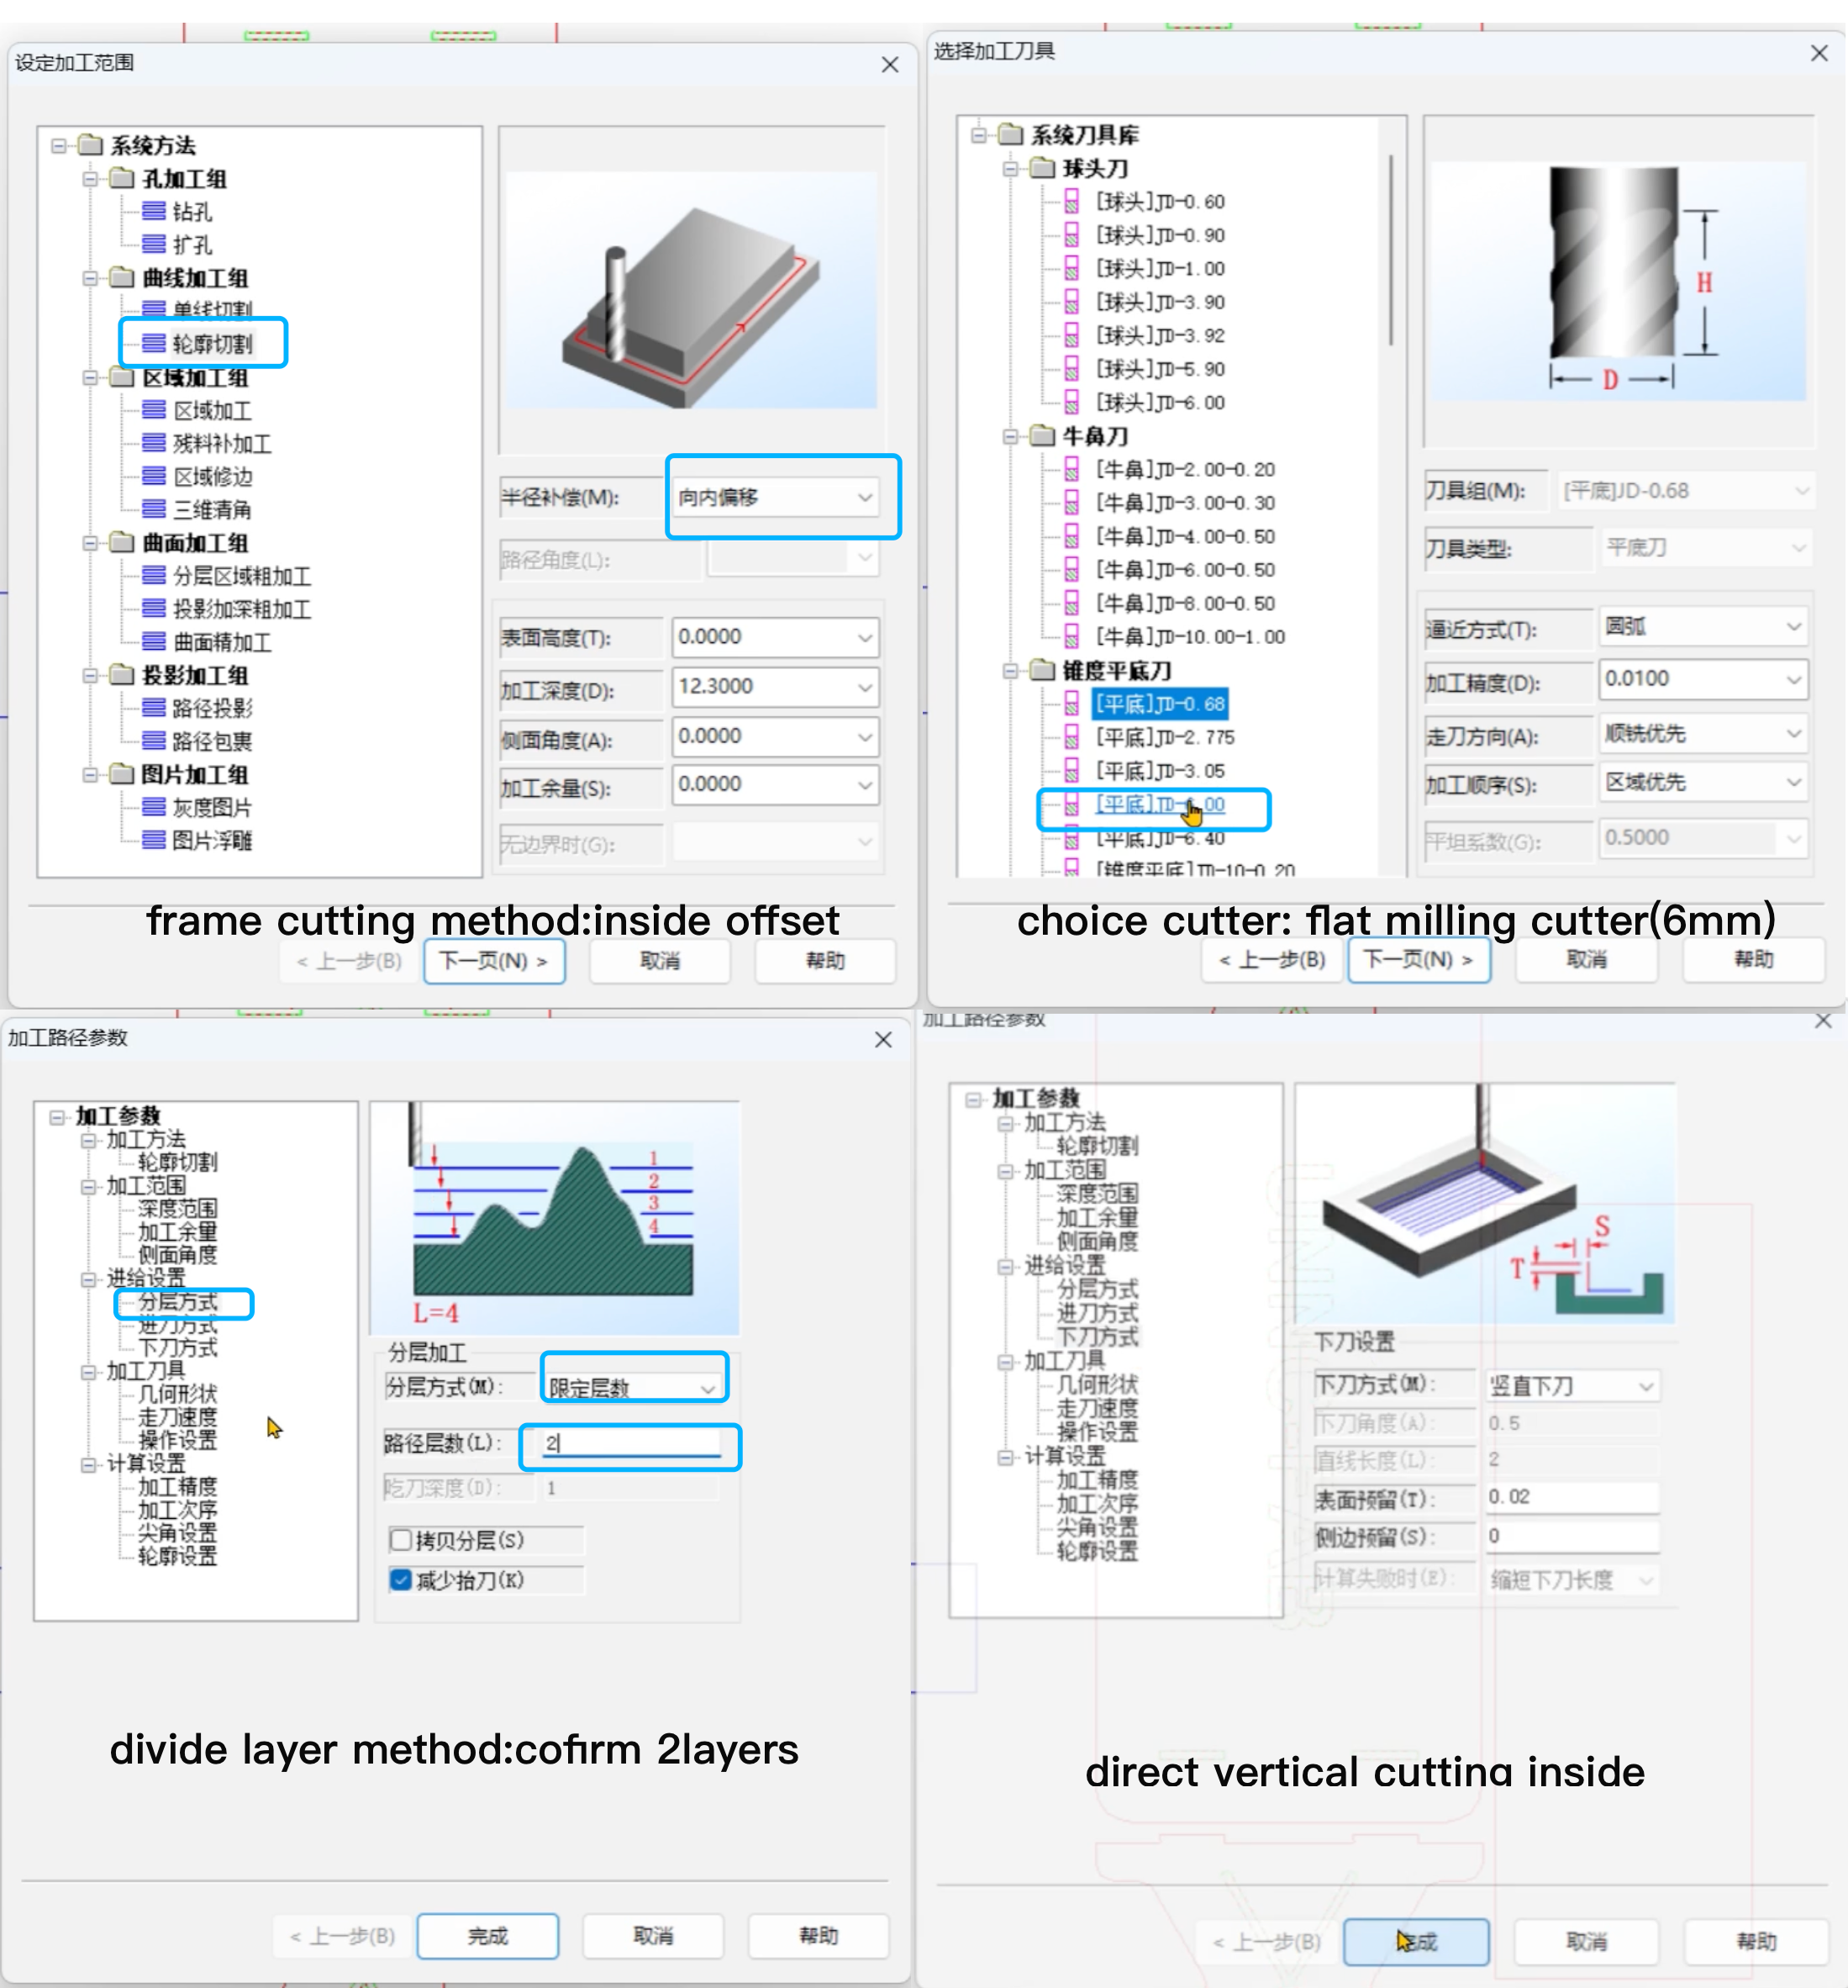Open the 分层方式 限定层数 dropdown
The width and height of the screenshot is (1848, 1988).
(x=633, y=1387)
